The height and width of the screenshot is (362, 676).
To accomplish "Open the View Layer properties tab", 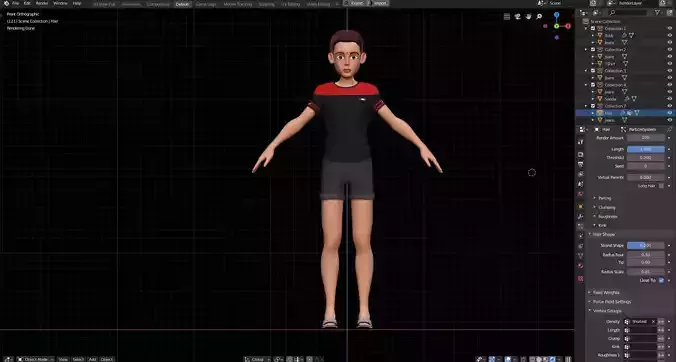I will 580,174.
